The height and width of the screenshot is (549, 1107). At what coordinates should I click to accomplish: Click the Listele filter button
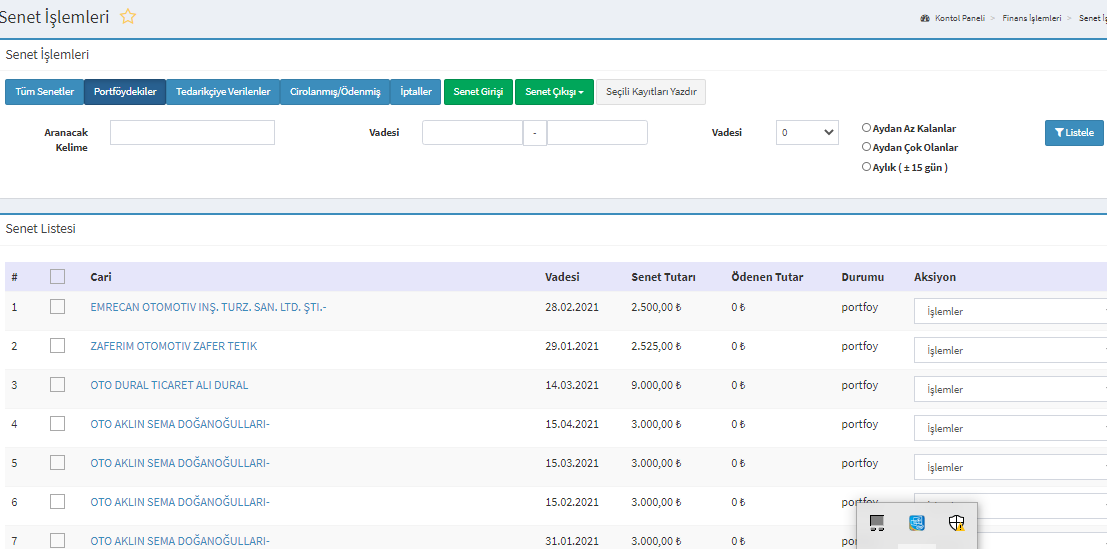pyautogui.click(x=1074, y=133)
